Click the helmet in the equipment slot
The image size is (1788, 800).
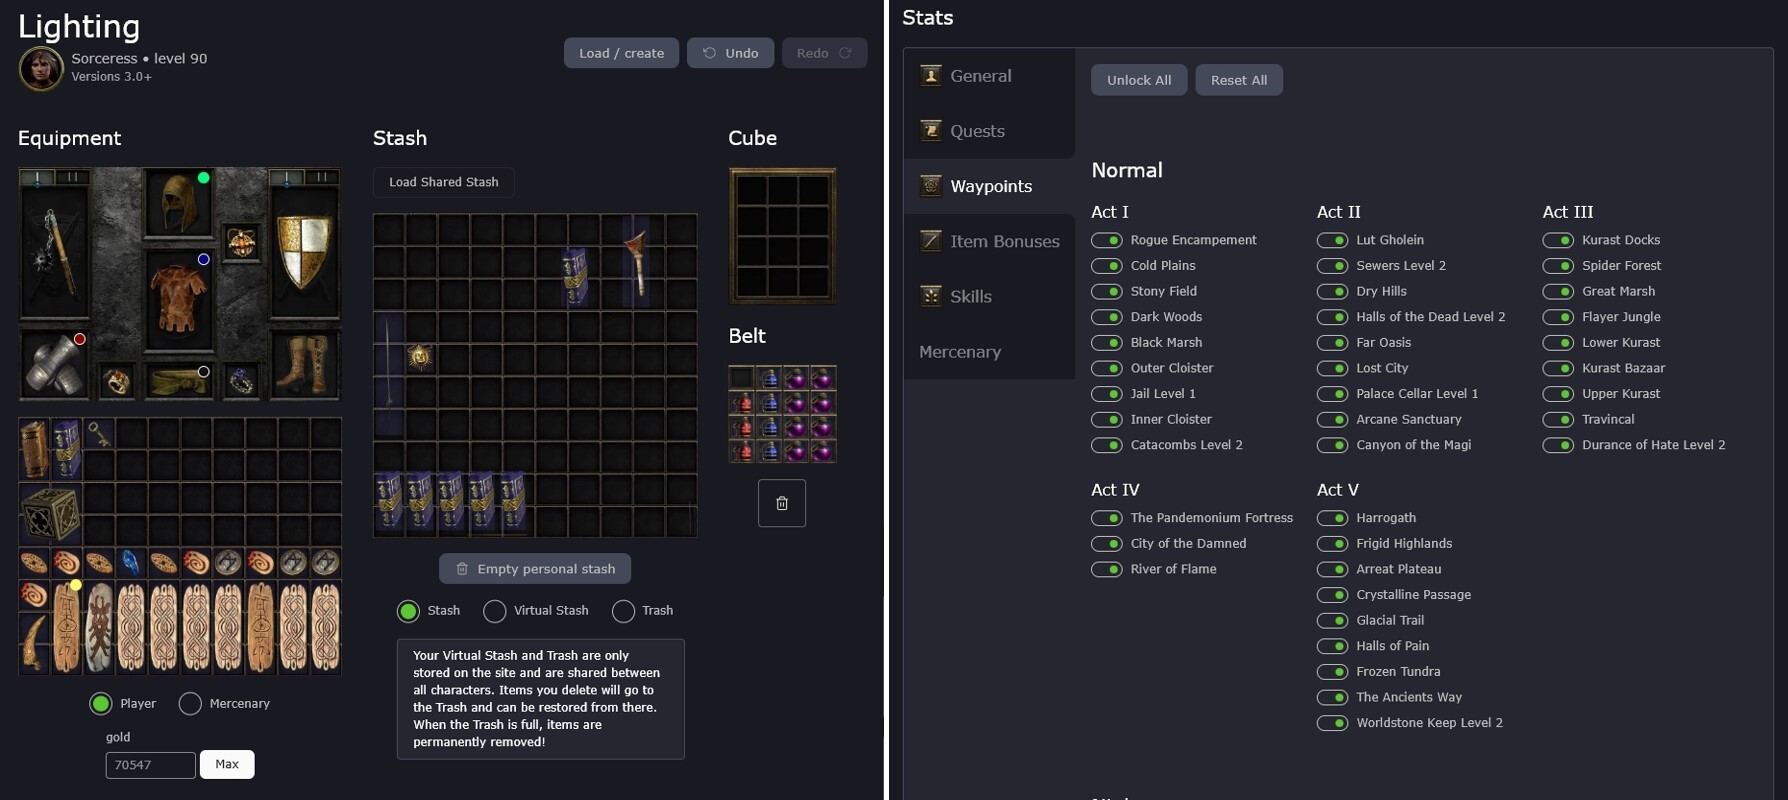coord(178,202)
